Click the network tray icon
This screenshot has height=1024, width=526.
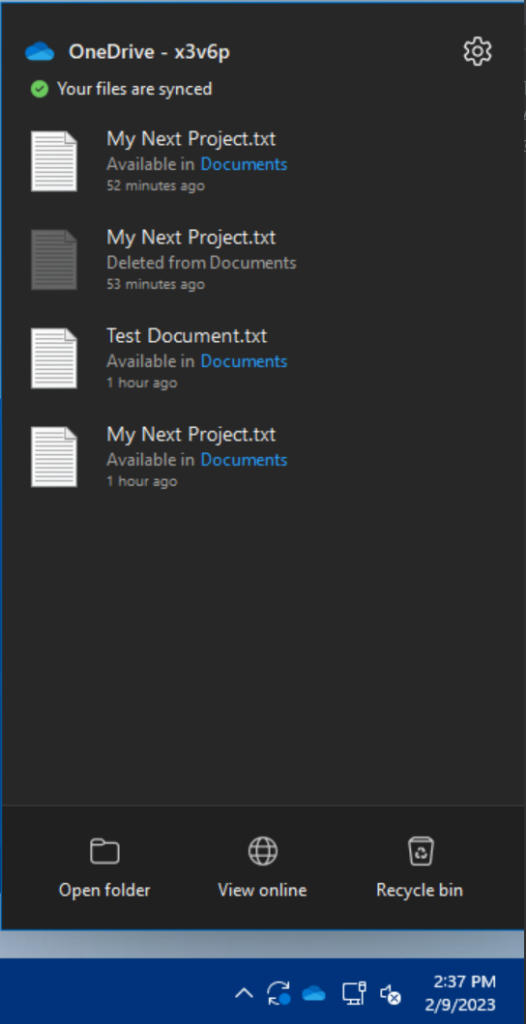point(354,993)
